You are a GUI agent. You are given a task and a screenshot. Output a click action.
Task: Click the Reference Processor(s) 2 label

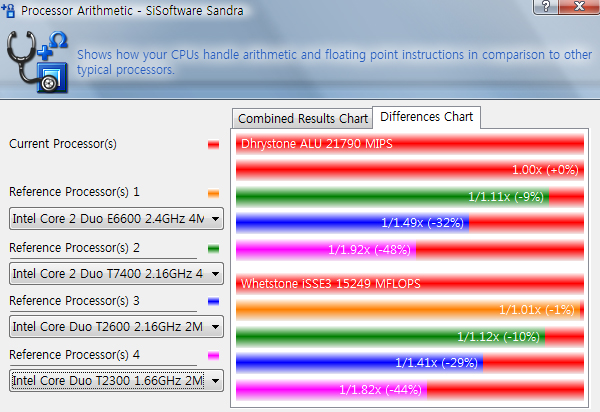(x=74, y=248)
